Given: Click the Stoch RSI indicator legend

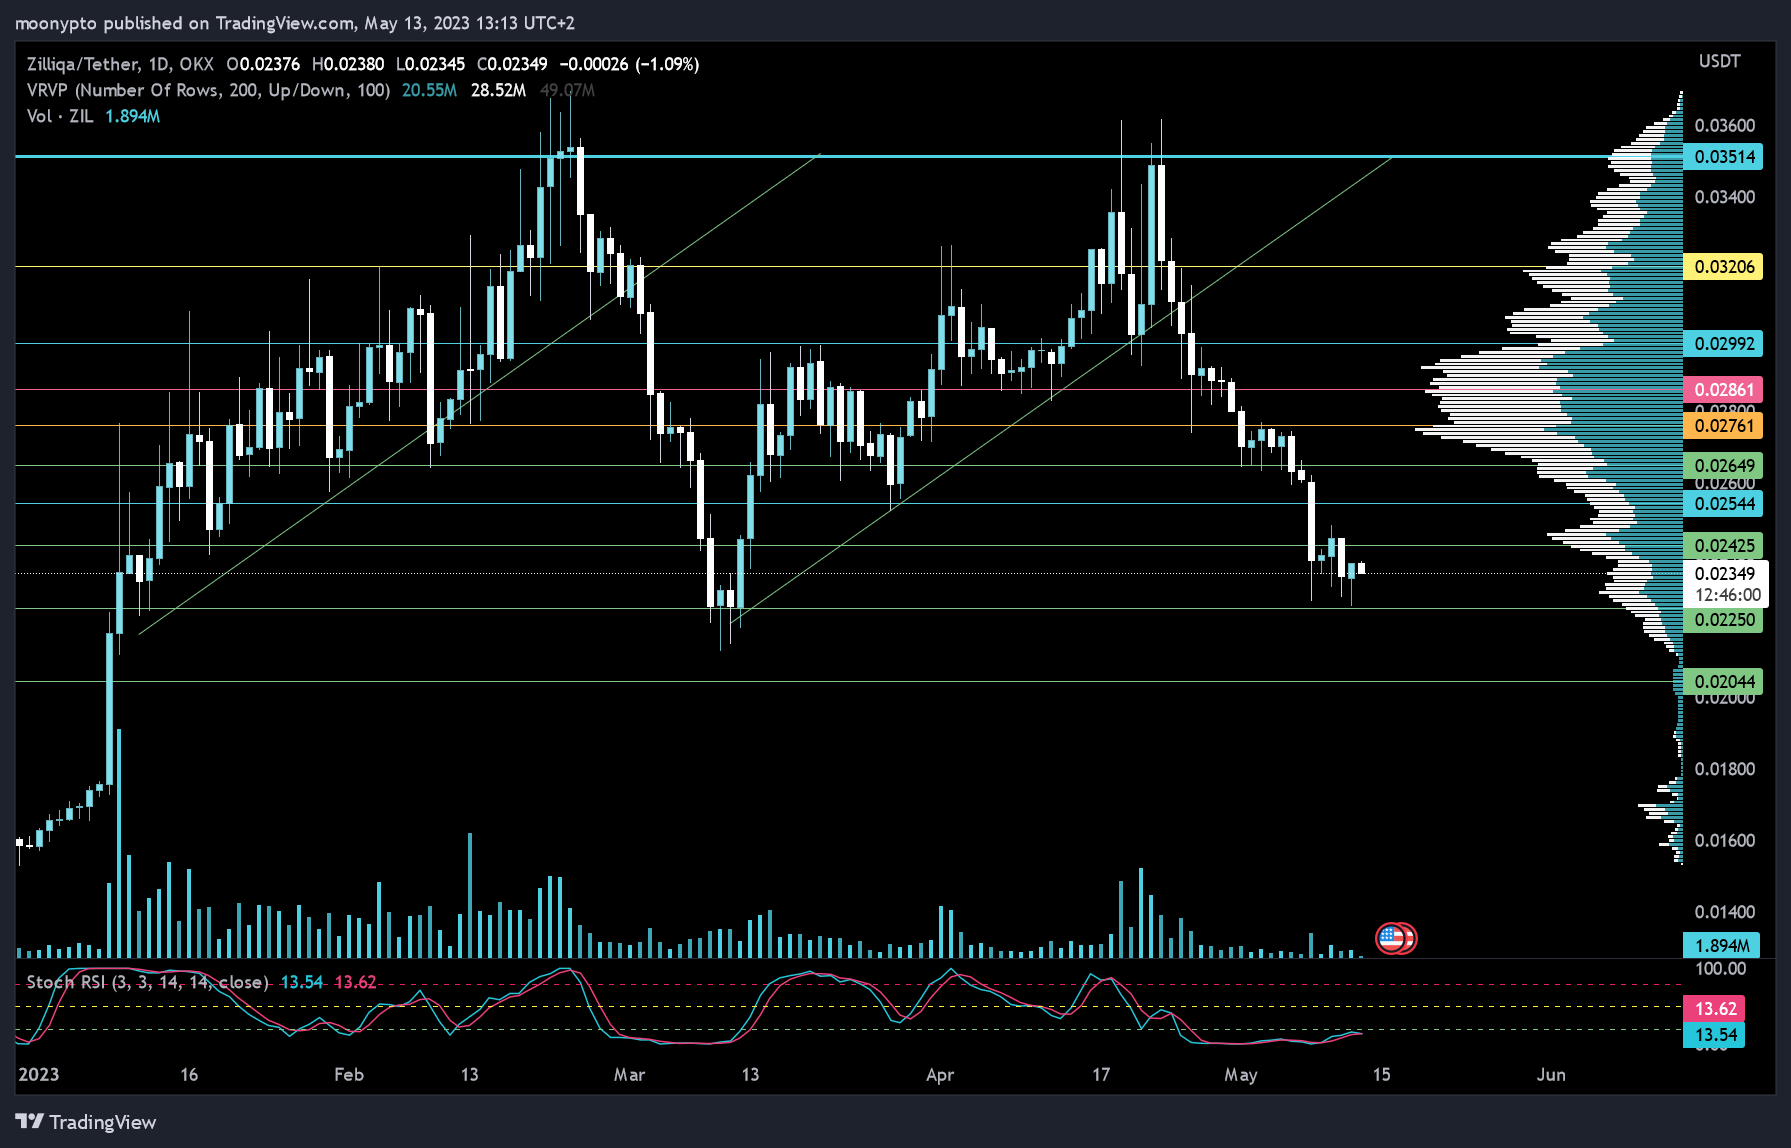Looking at the screenshot, I should coord(148,982).
